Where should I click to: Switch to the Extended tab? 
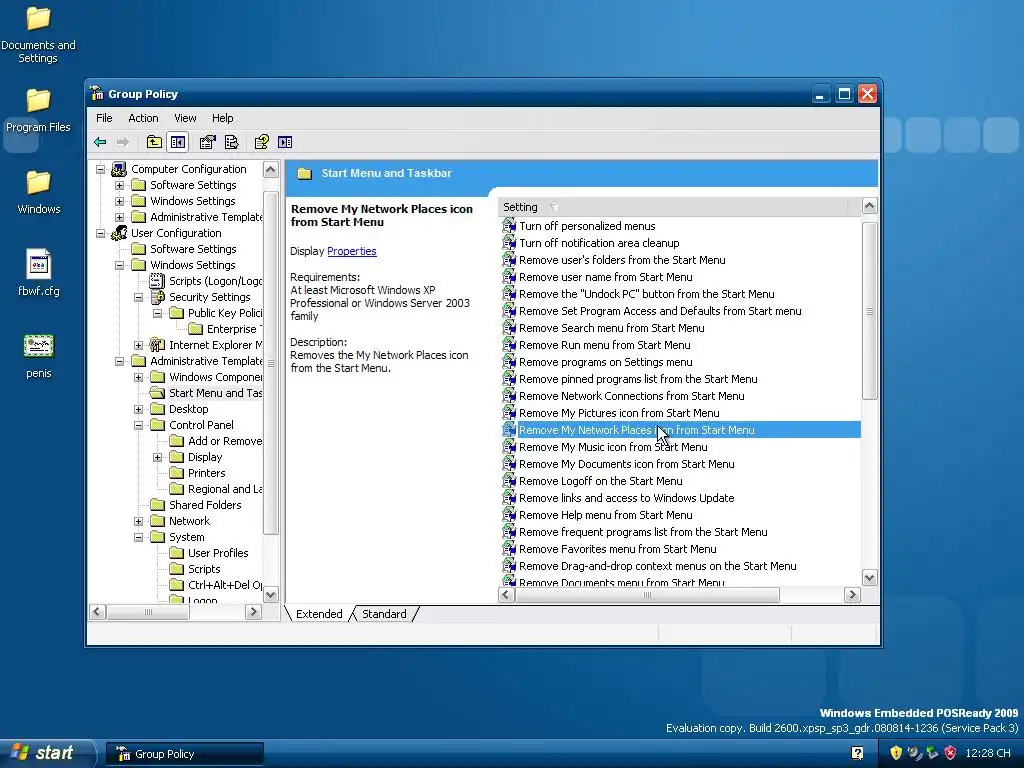319,614
